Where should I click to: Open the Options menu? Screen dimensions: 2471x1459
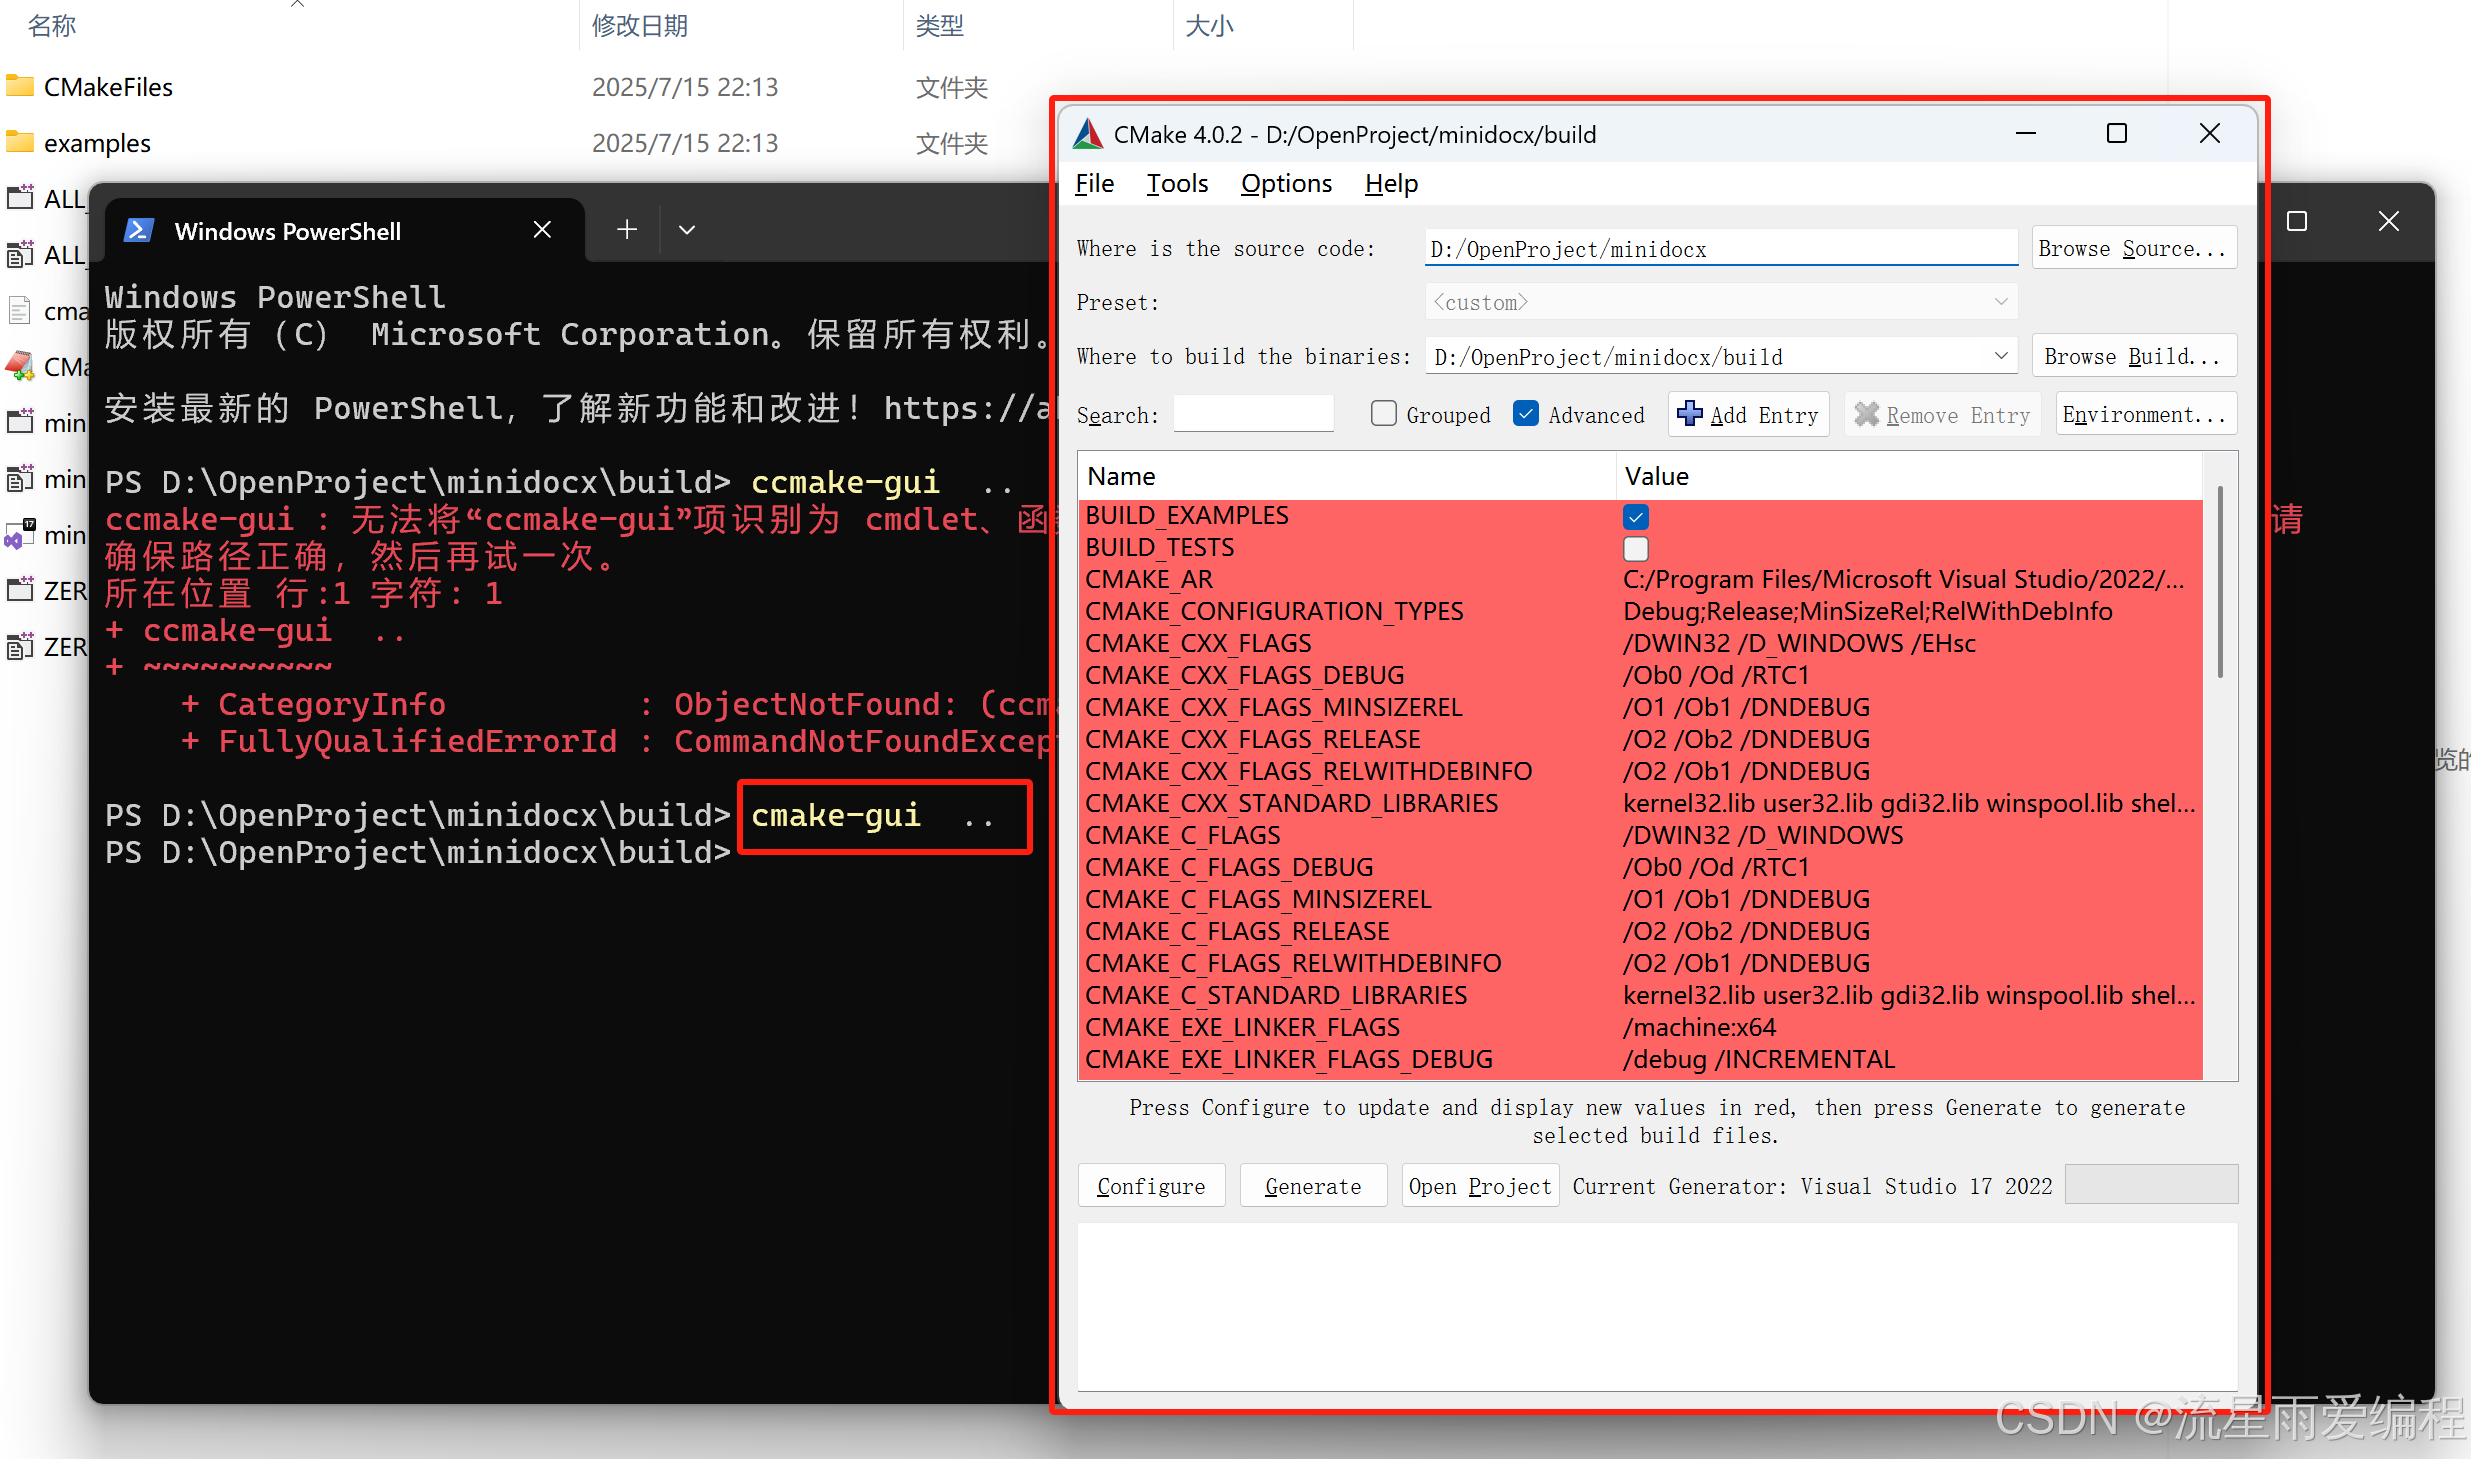click(1286, 184)
